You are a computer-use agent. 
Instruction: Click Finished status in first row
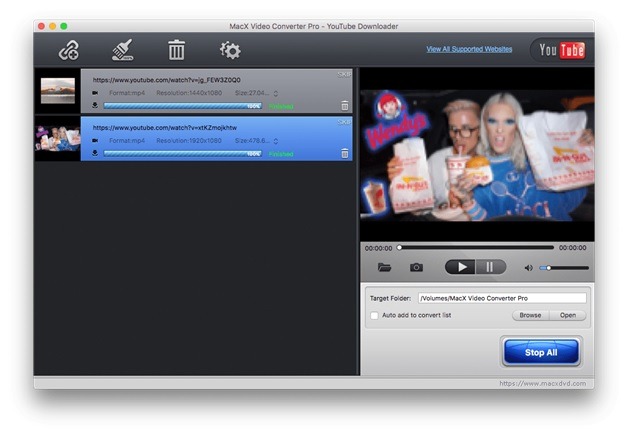point(281,106)
